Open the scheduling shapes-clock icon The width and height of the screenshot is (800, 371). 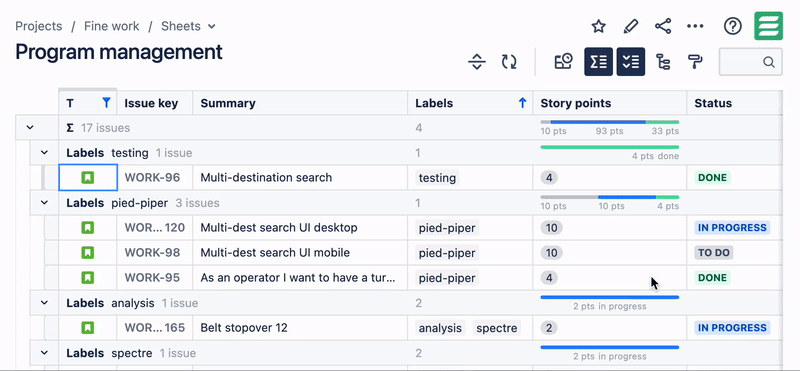point(564,62)
